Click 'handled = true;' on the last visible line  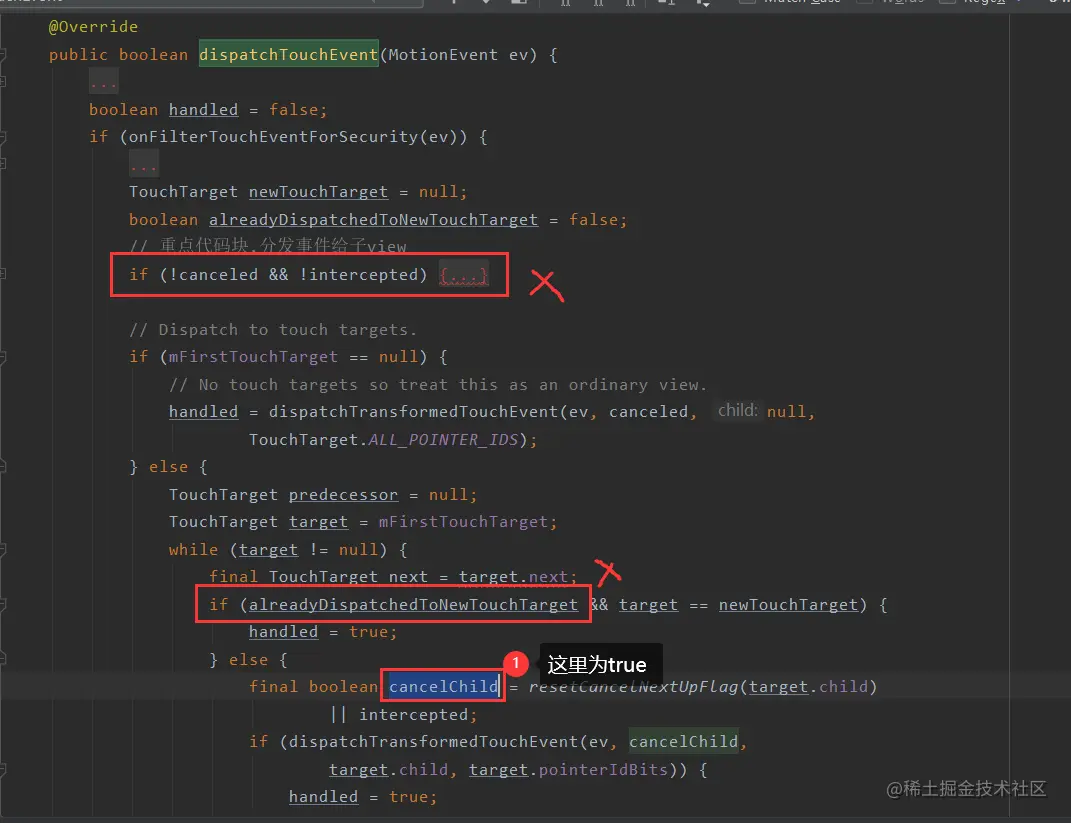(x=363, y=797)
